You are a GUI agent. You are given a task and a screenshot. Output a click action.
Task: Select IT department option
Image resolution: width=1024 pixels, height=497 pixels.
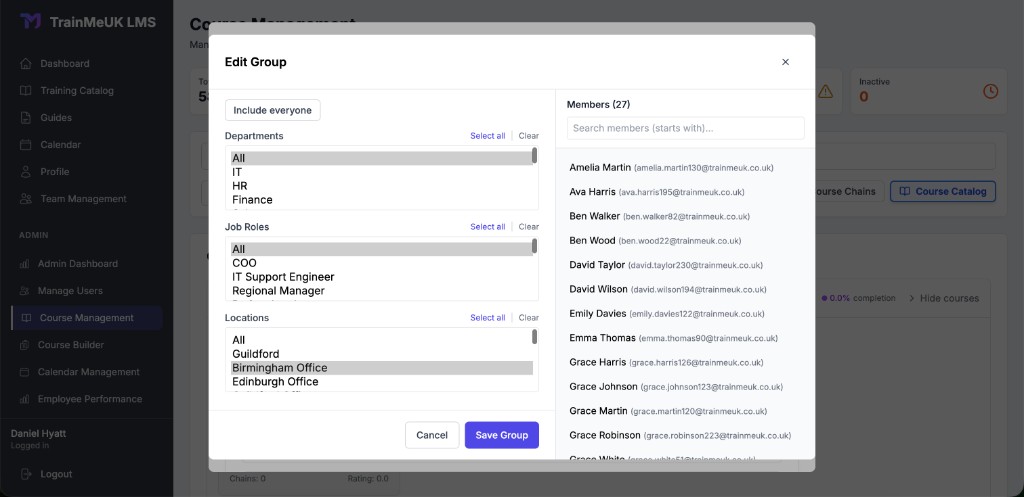pos(381,172)
